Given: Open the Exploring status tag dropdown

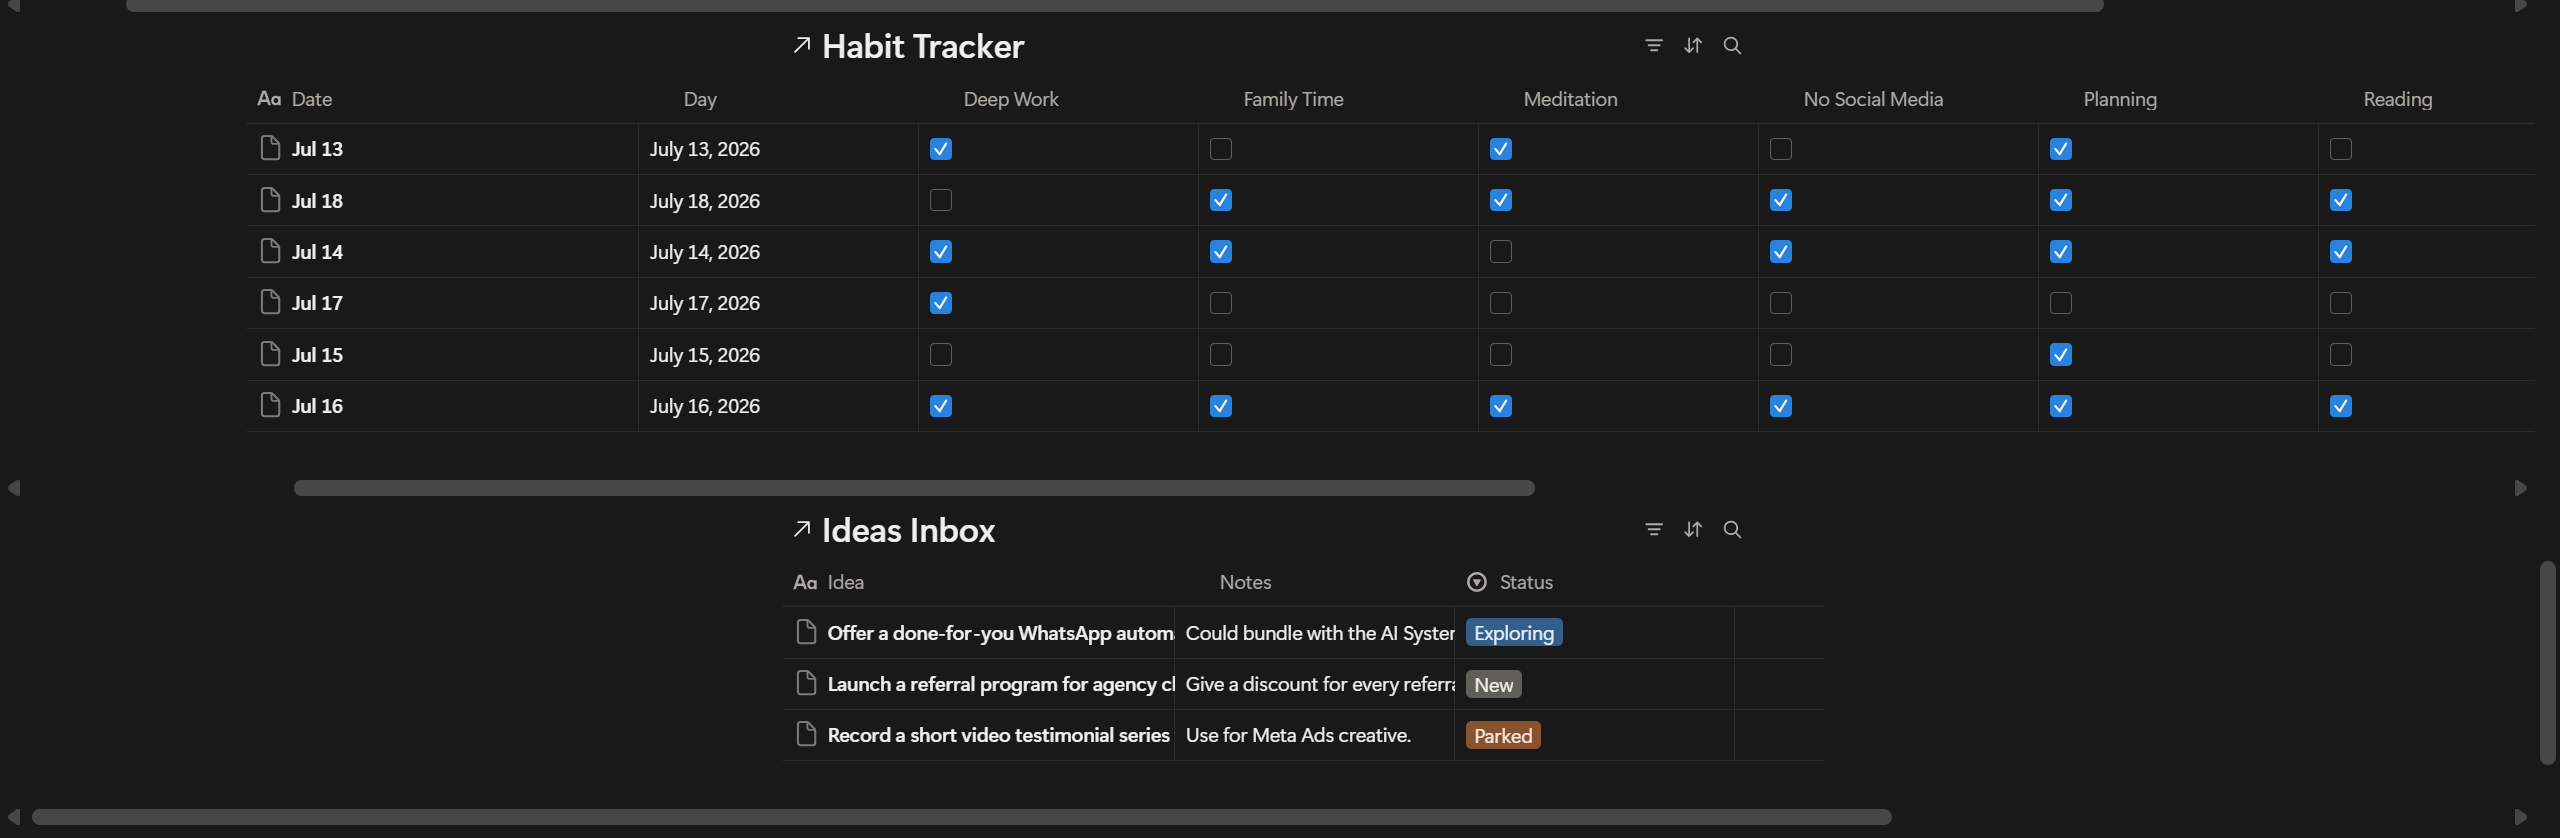Looking at the screenshot, I should (x=1513, y=633).
